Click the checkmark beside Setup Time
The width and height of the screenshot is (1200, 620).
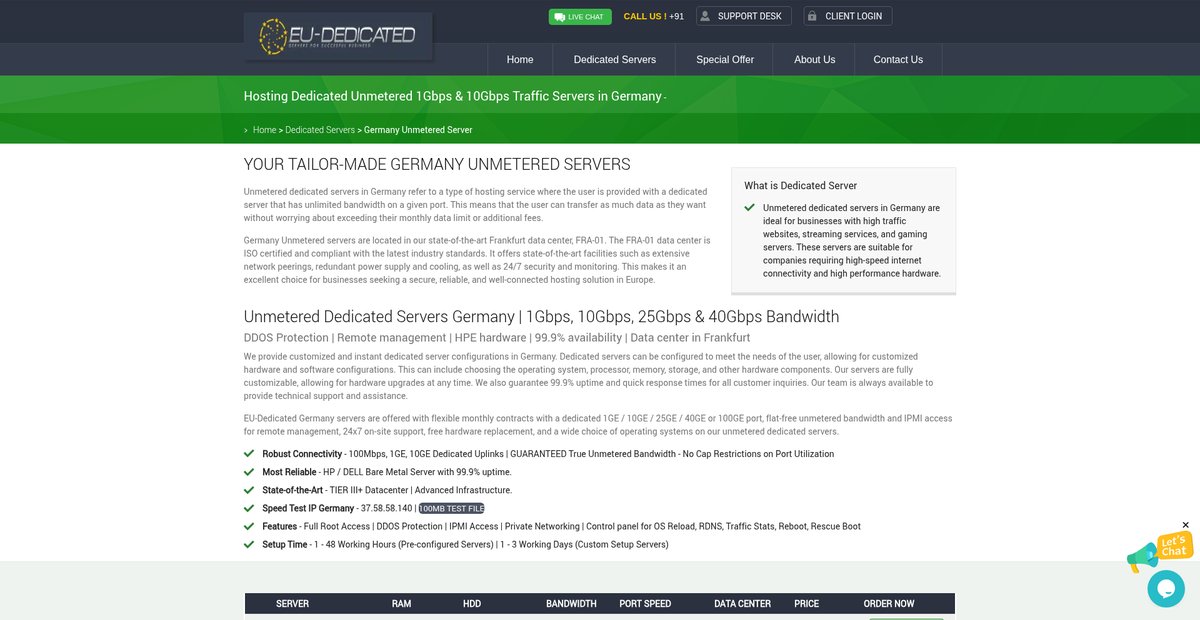249,545
